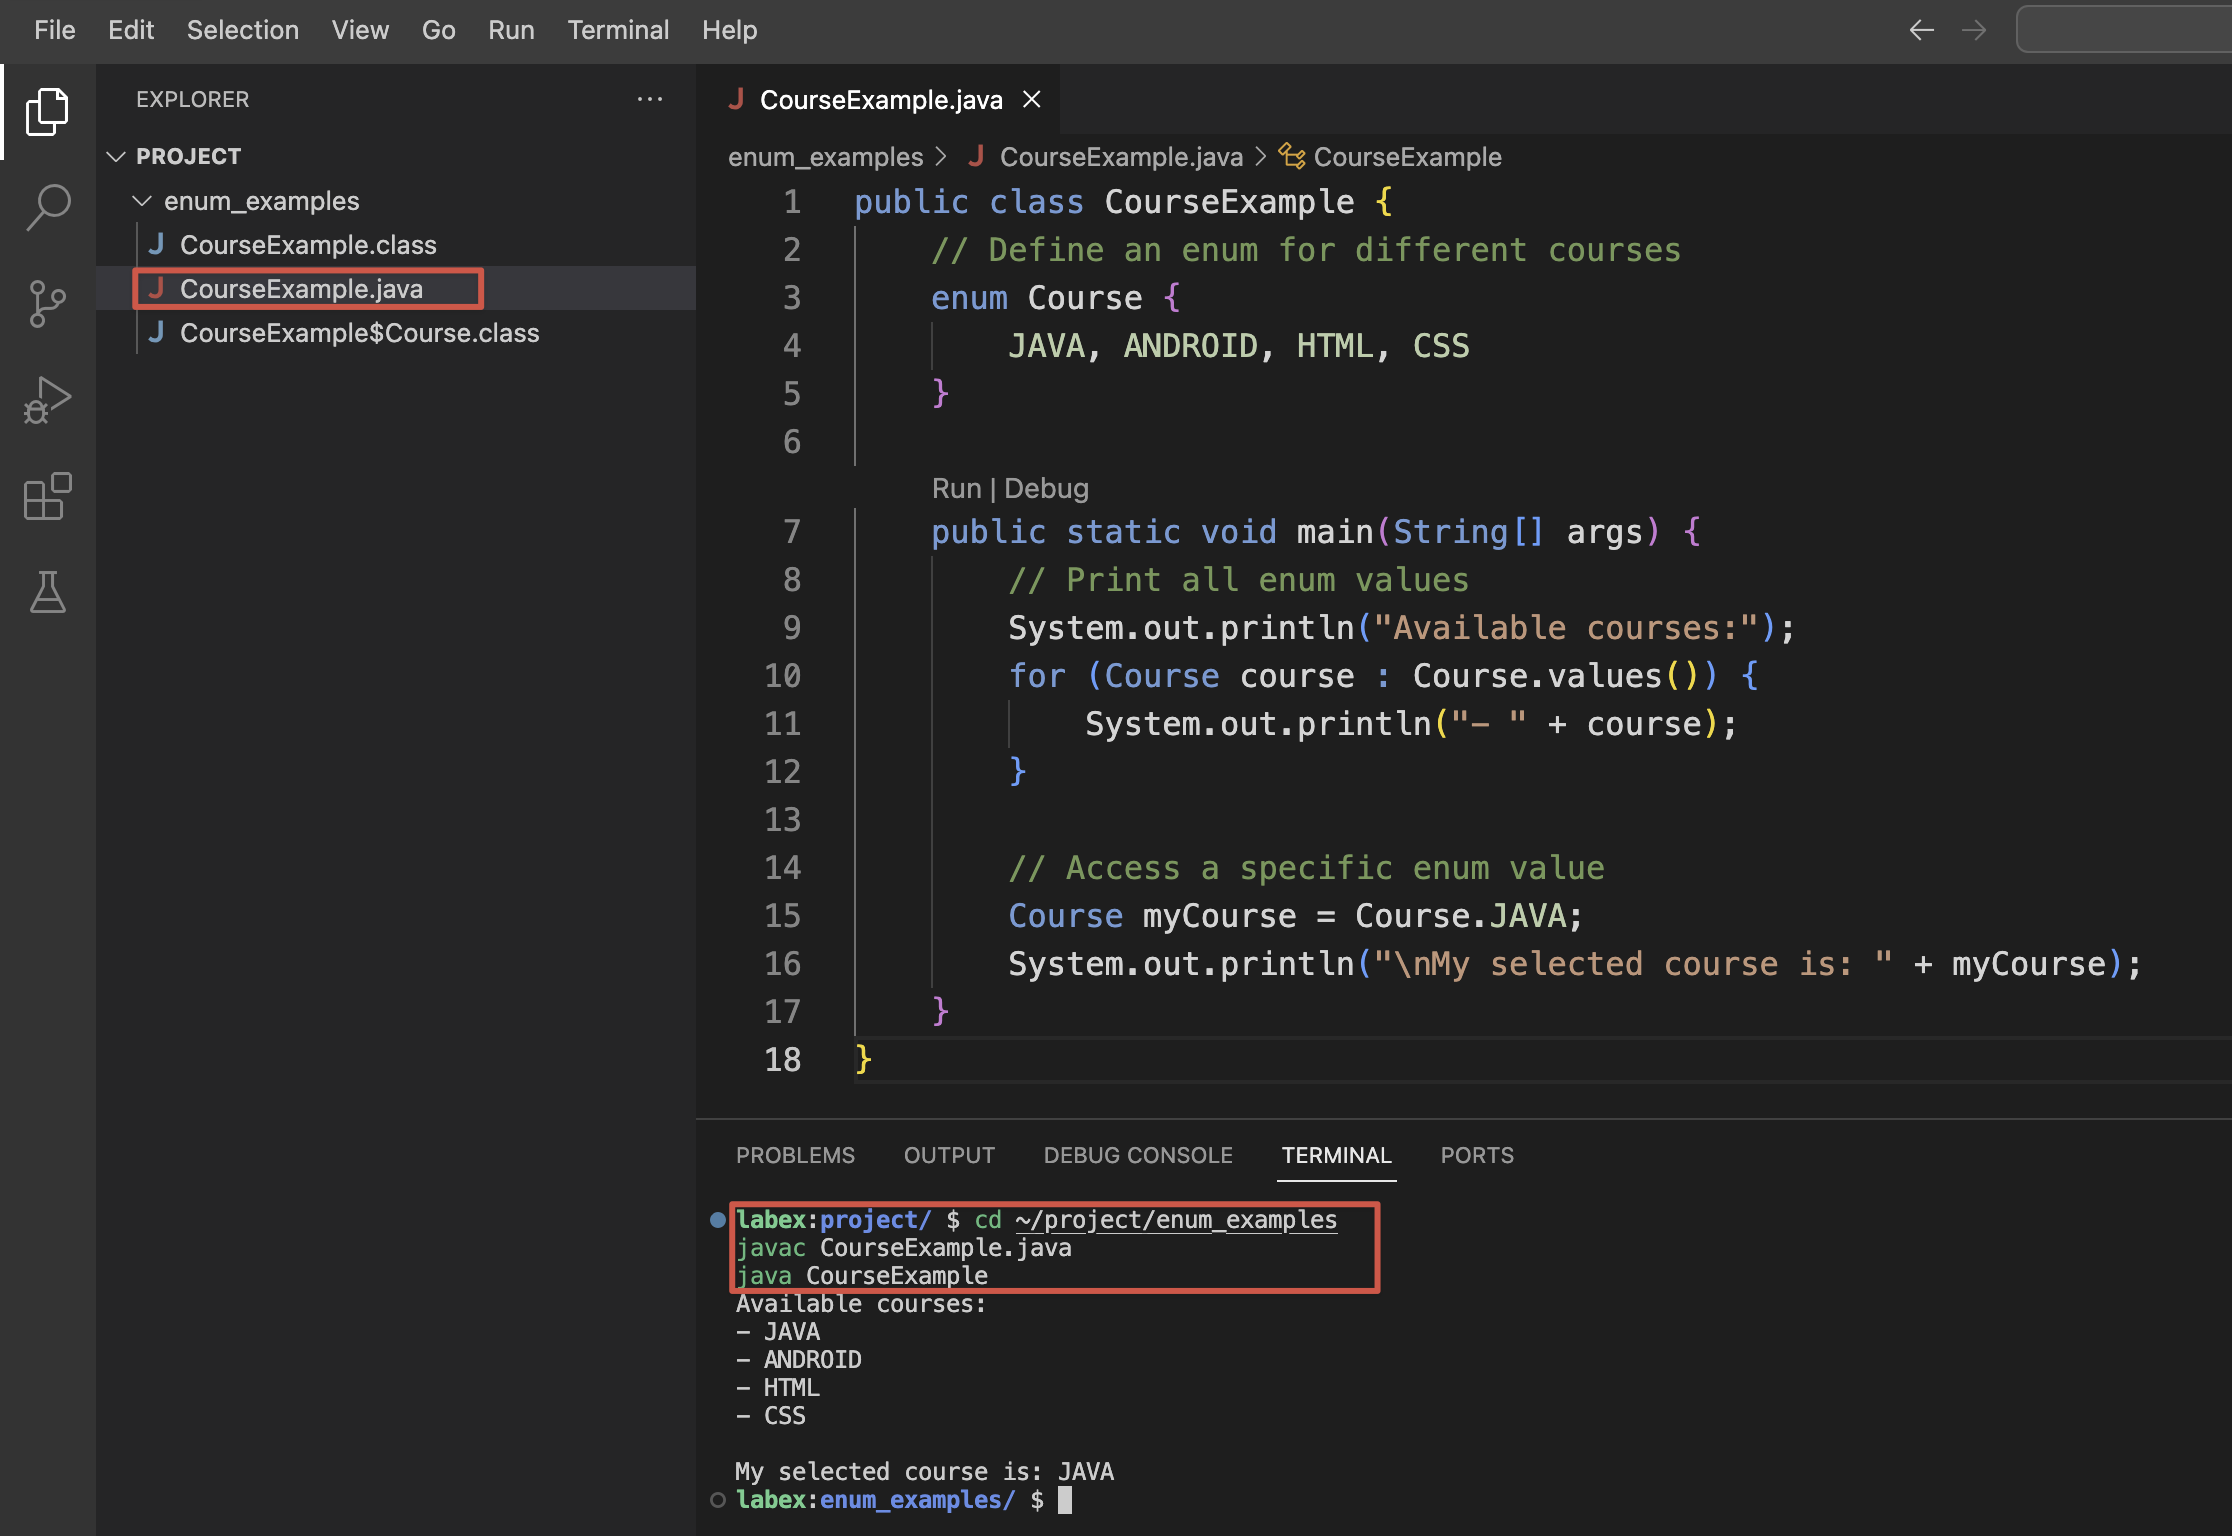Image resolution: width=2232 pixels, height=1536 pixels.
Task: Click the terminal prompt to type a command
Action: (x=1063, y=1499)
